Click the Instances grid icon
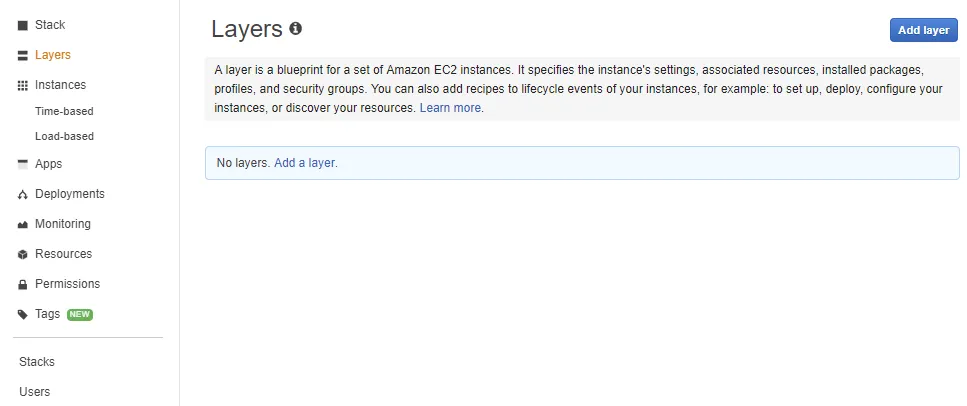 pos(23,85)
